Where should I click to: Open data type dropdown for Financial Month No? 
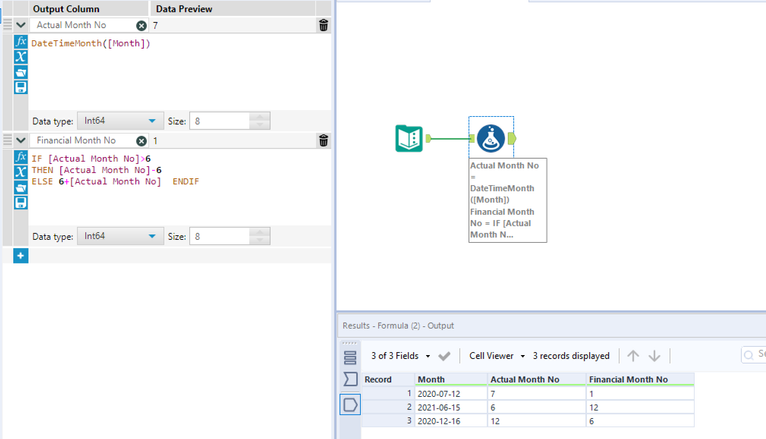120,236
